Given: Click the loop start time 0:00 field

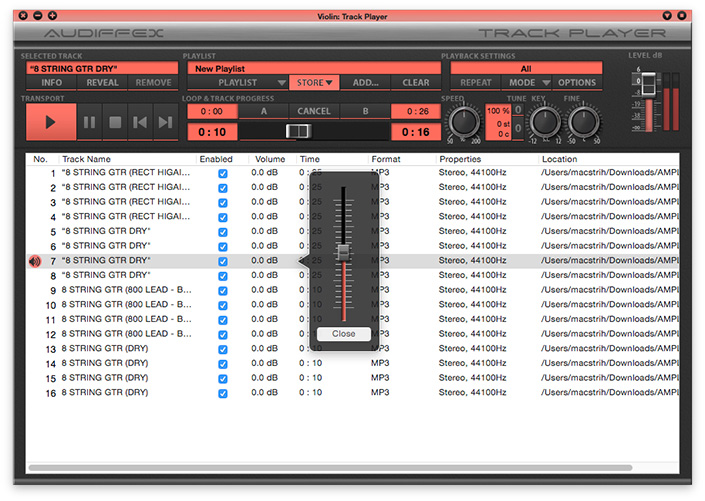Looking at the screenshot, I should tap(212, 111).
